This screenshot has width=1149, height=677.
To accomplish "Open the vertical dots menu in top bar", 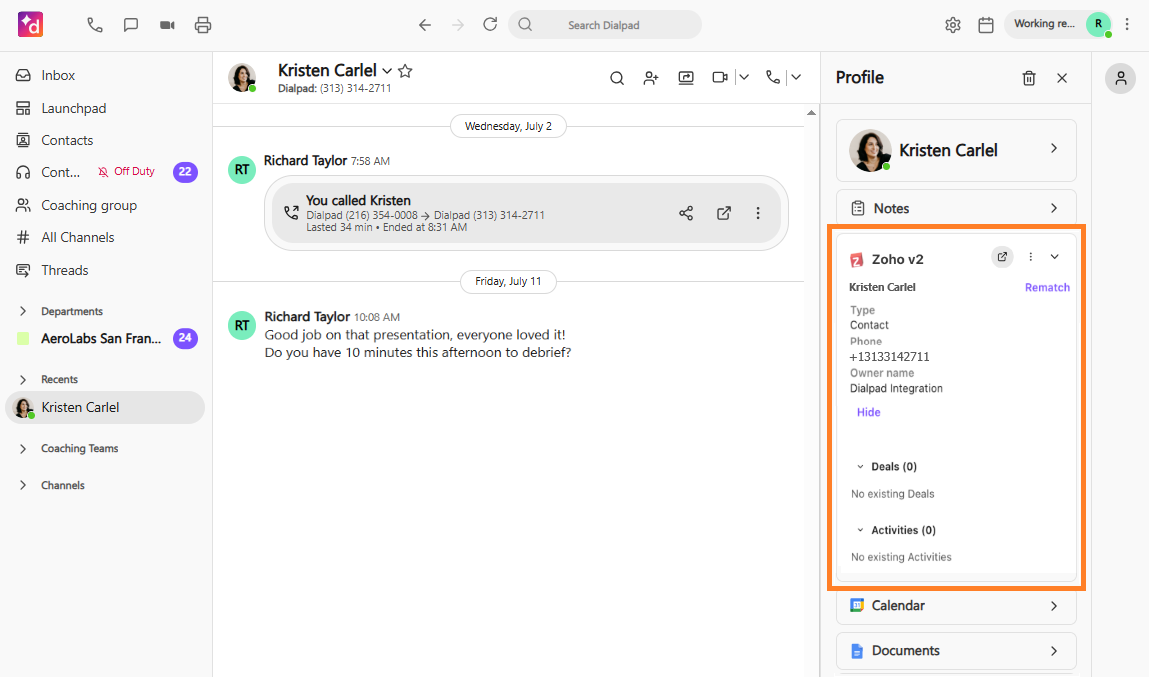I will coord(1127,24).
